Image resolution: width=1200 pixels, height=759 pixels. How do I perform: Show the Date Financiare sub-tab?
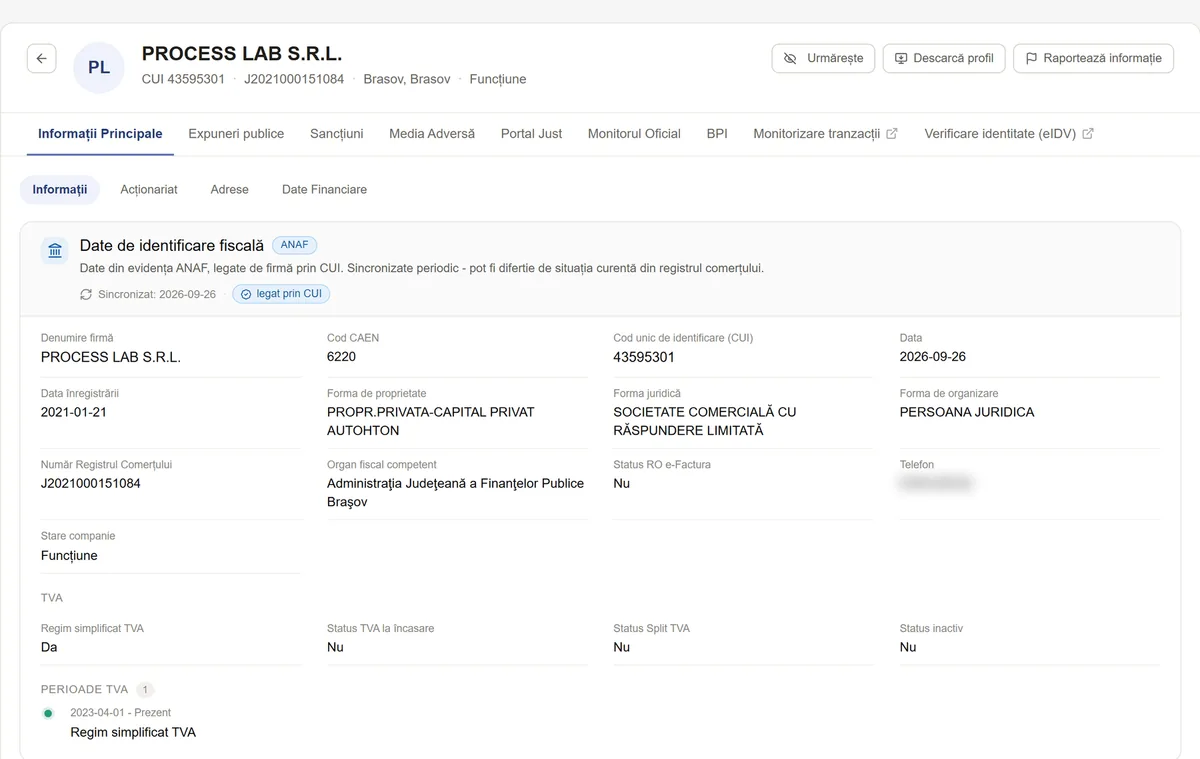point(324,189)
